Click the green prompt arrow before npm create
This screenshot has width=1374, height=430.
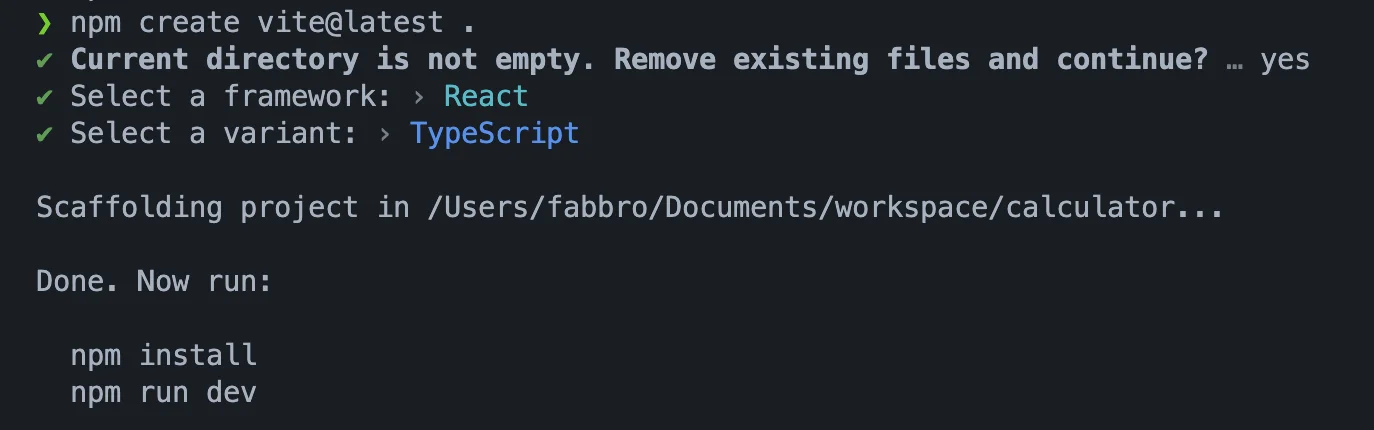pos(44,22)
